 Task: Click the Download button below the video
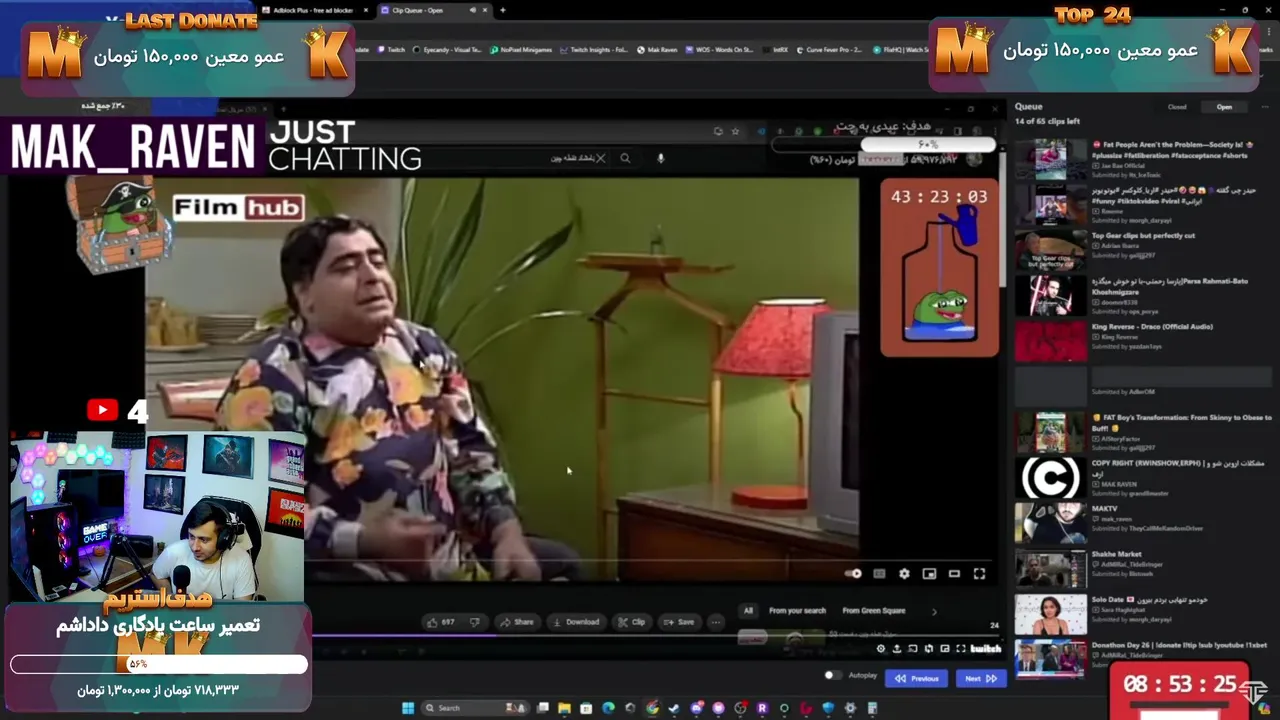576,622
